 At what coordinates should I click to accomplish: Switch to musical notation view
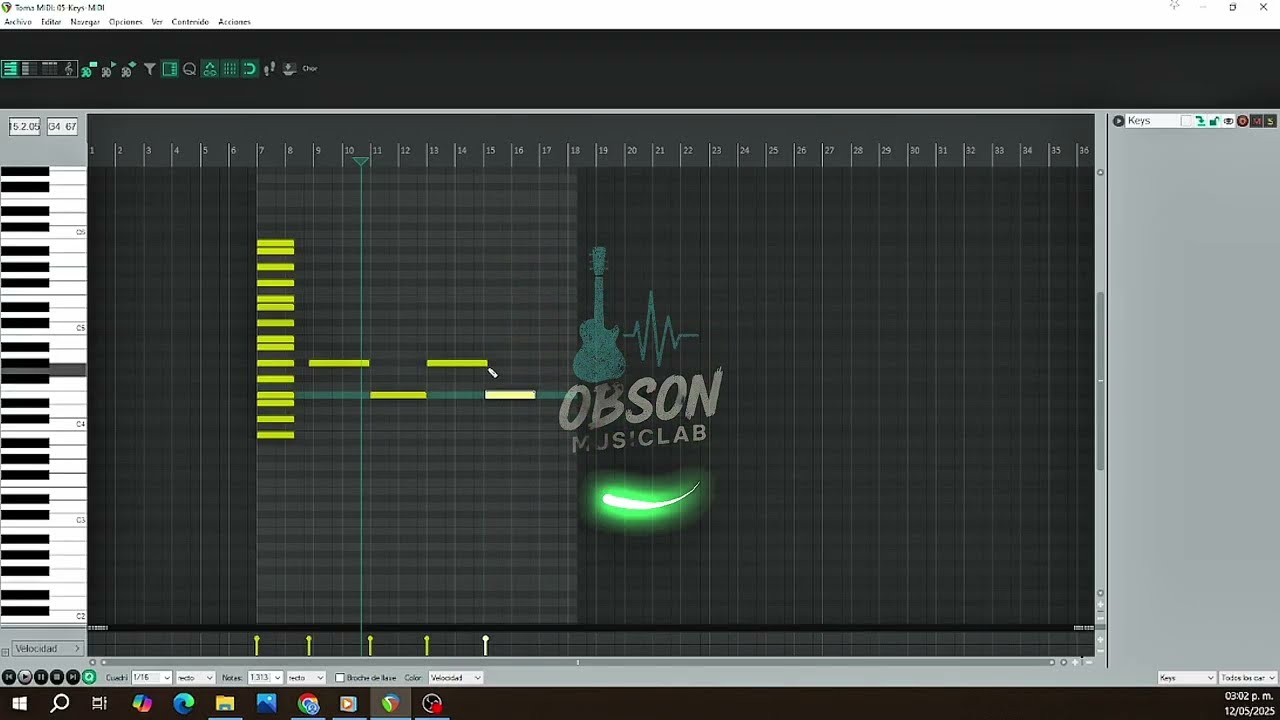(68, 69)
